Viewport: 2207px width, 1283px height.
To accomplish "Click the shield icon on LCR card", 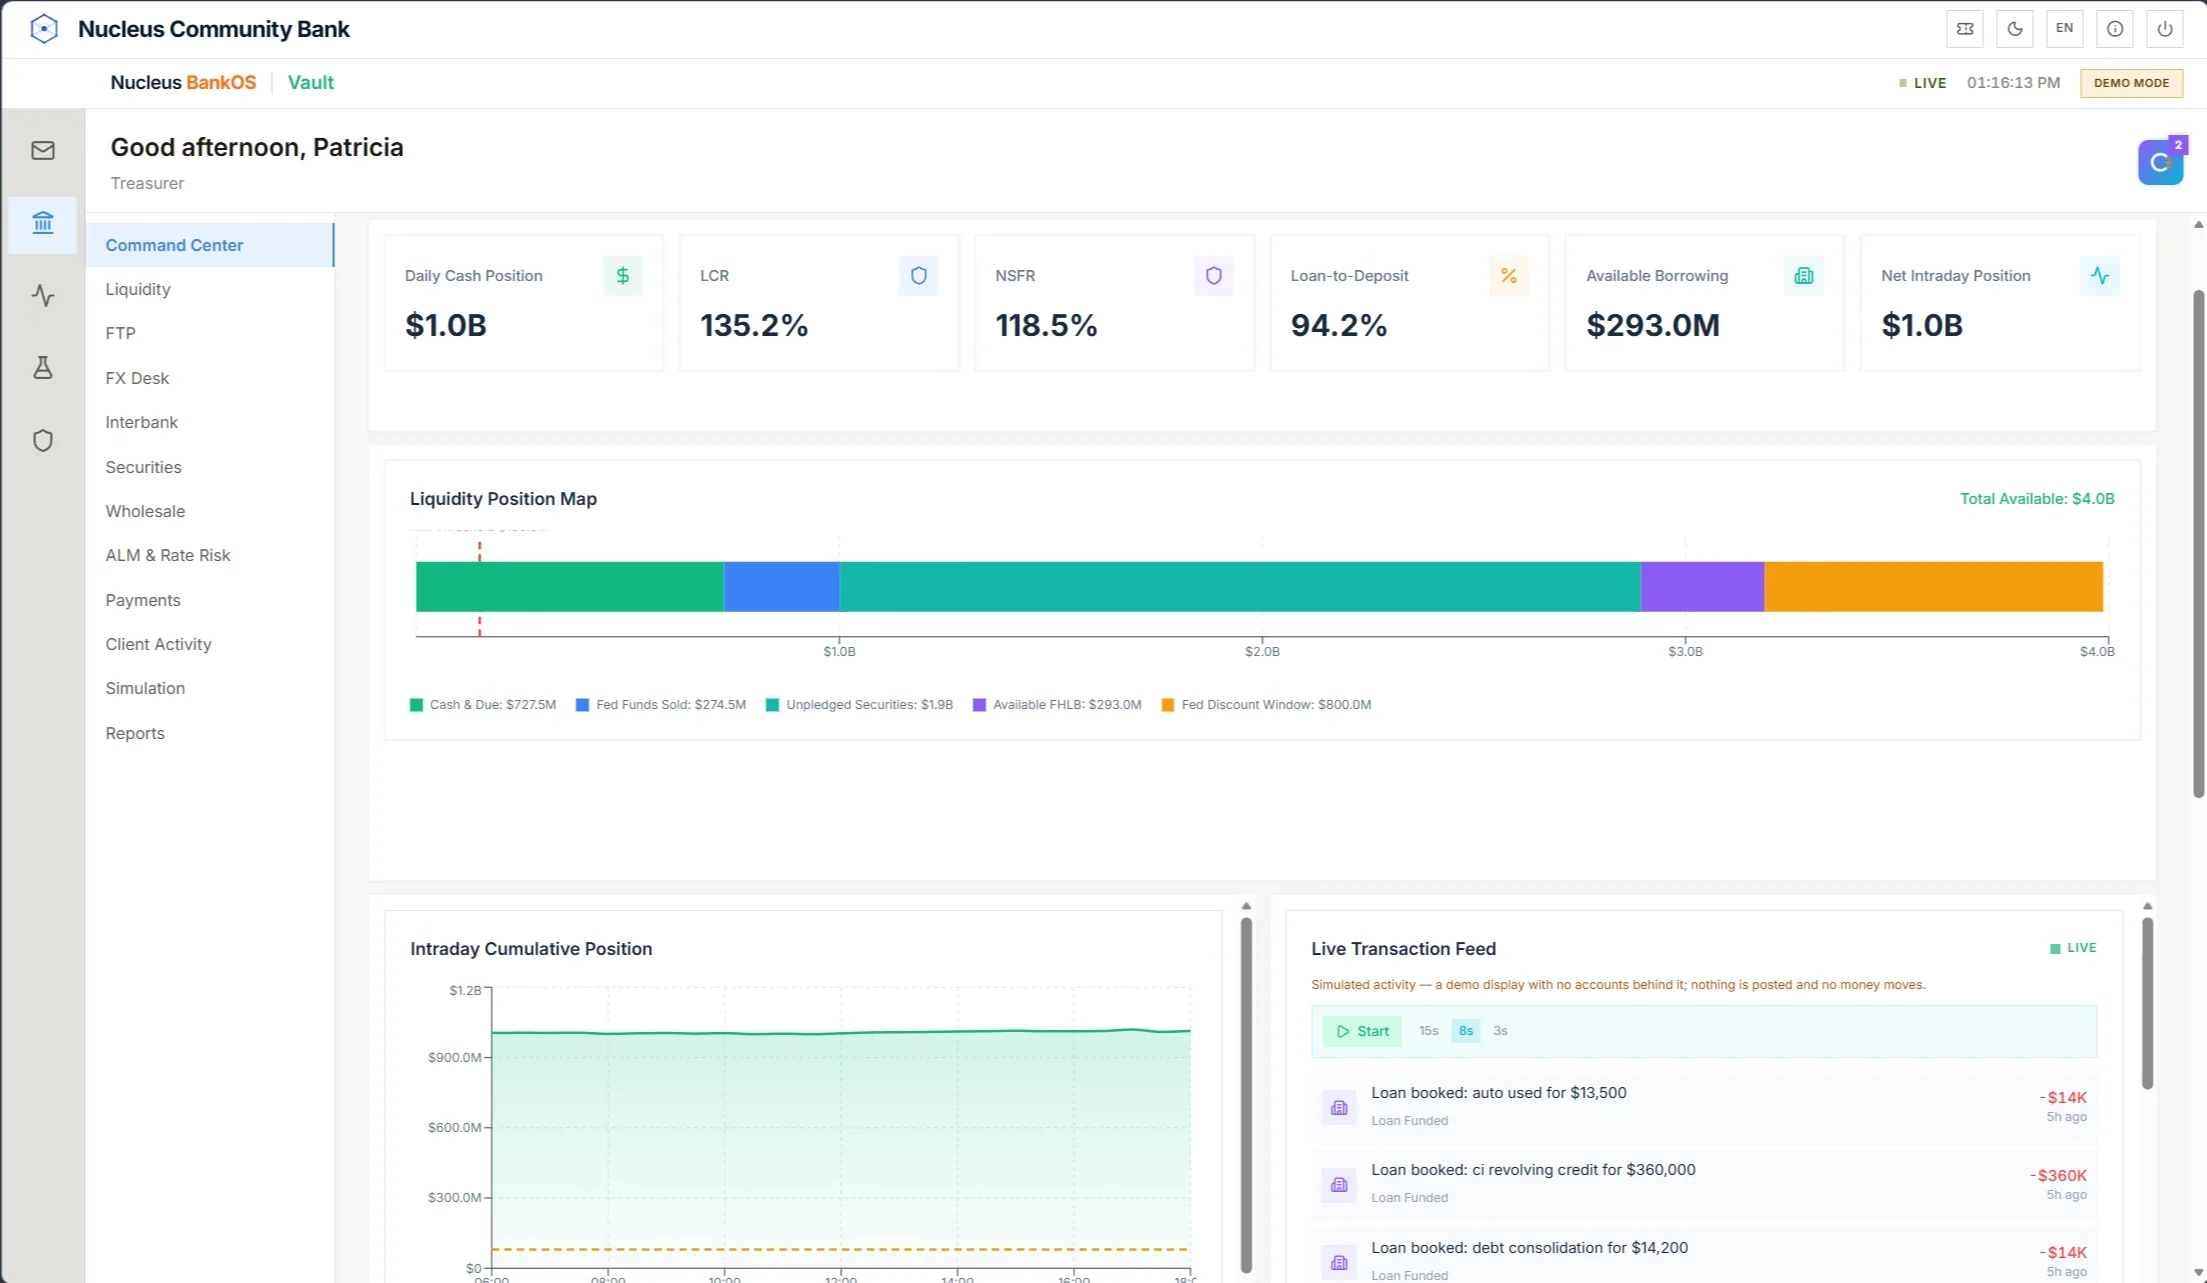I will click(918, 276).
